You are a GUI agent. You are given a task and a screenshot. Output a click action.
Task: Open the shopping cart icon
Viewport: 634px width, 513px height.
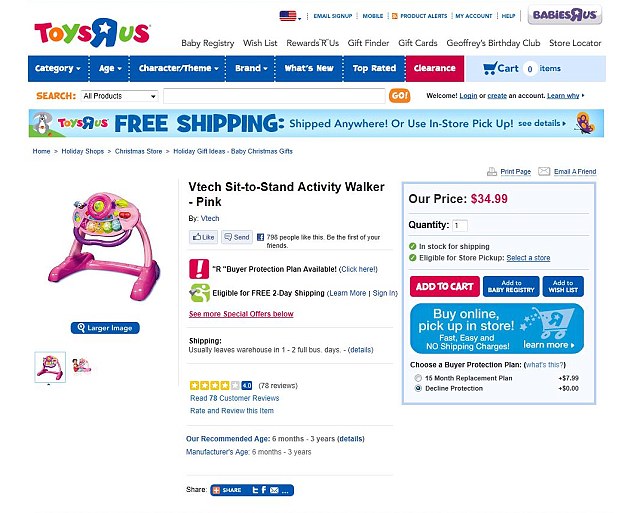(489, 68)
